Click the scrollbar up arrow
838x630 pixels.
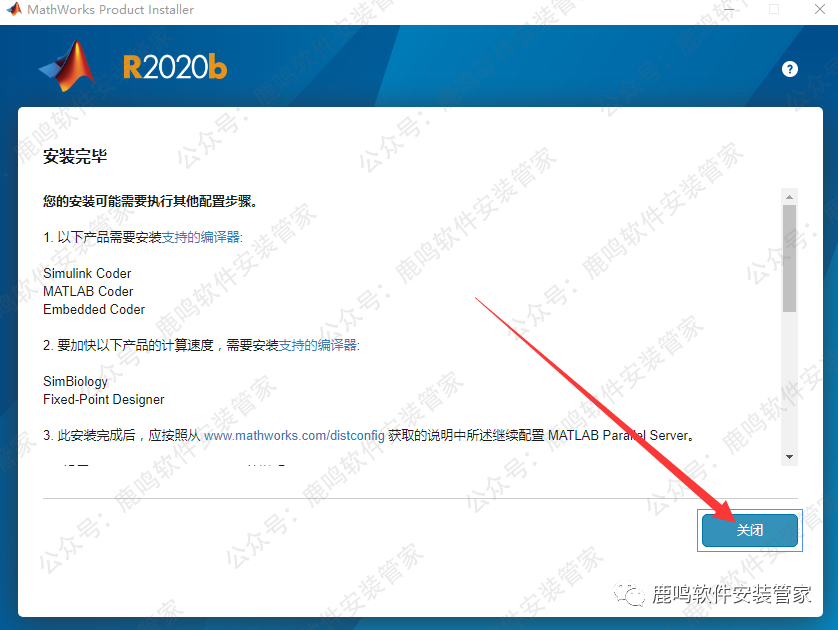(789, 196)
